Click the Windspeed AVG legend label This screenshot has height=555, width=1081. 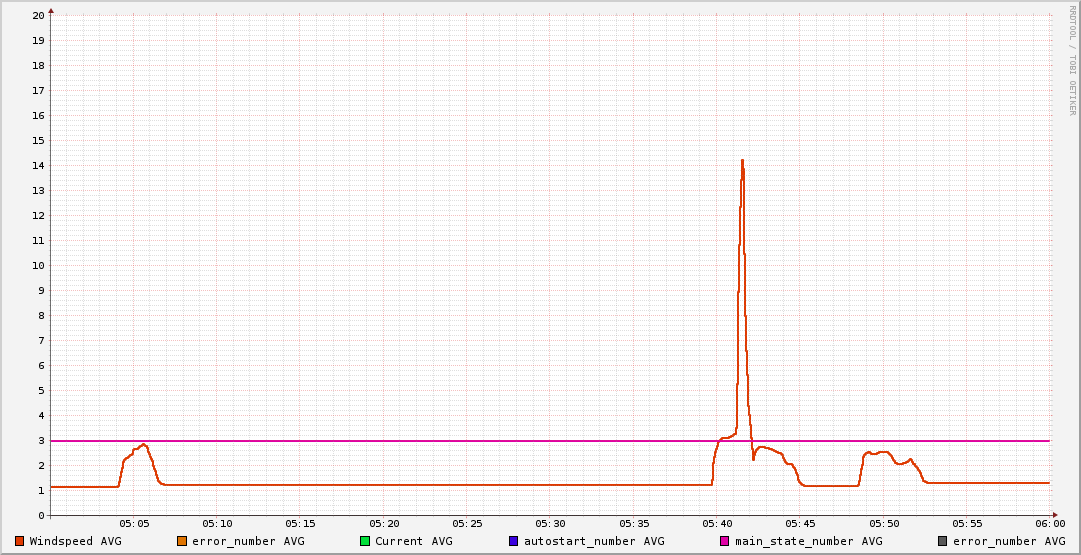click(75, 541)
